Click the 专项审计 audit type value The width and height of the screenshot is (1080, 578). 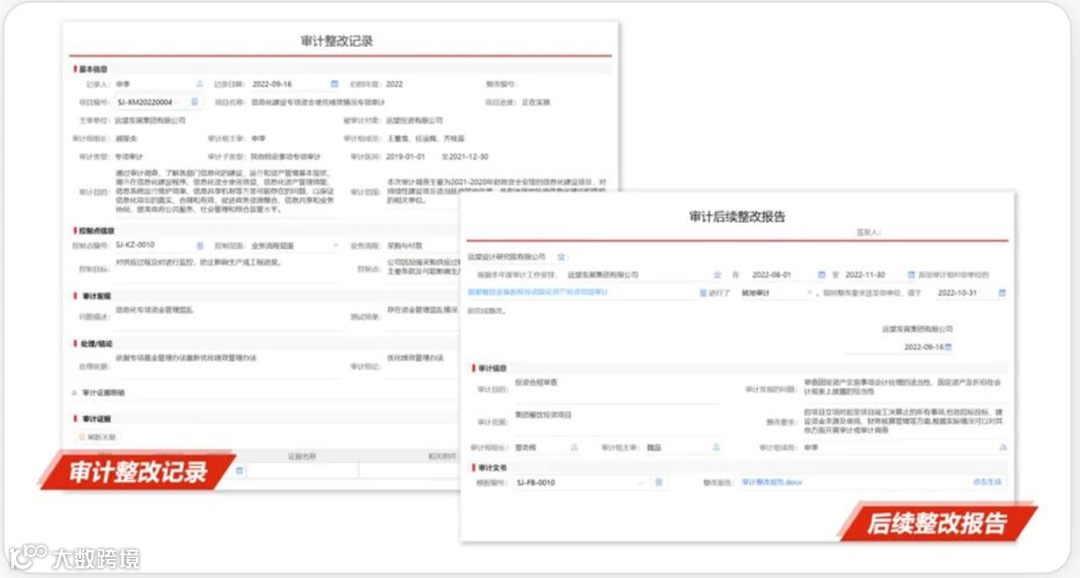[x=129, y=157]
